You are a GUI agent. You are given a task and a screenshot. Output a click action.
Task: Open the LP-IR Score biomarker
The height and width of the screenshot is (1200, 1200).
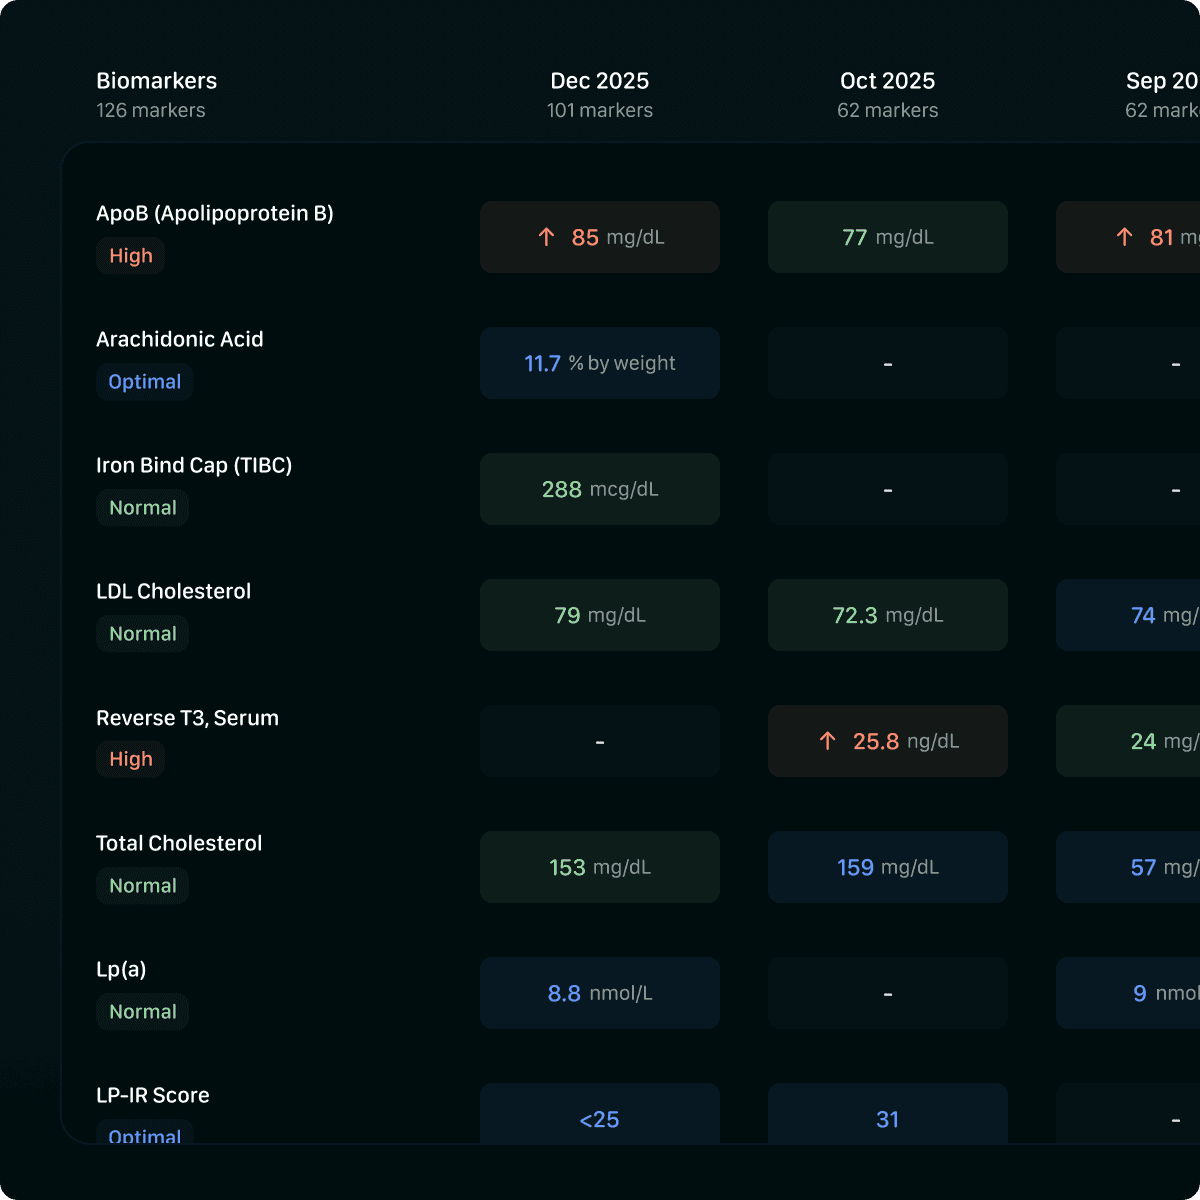[152, 1095]
